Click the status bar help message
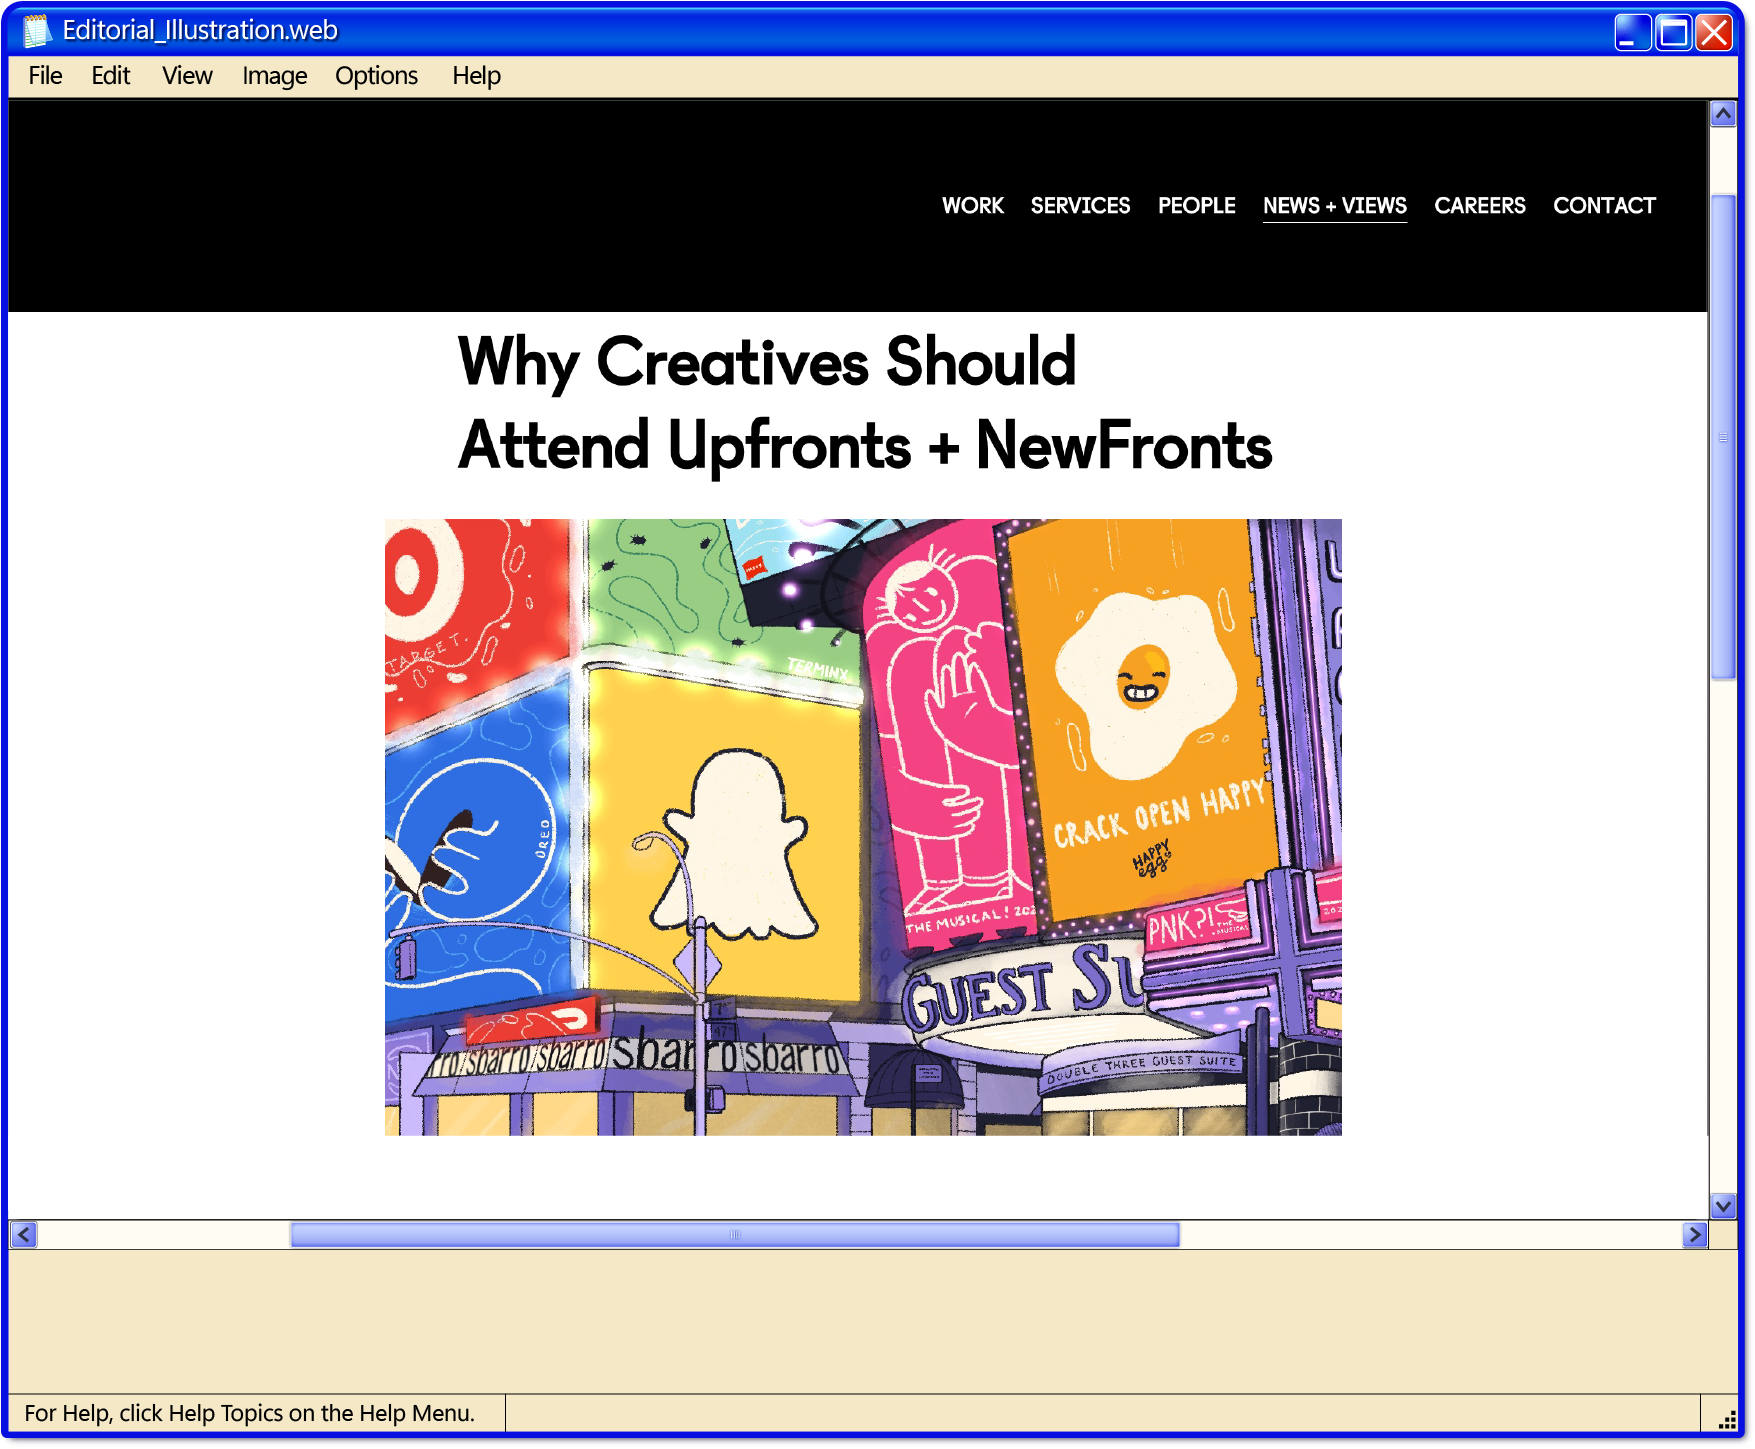Viewport: 1755px width, 1449px height. pyautogui.click(x=250, y=1413)
